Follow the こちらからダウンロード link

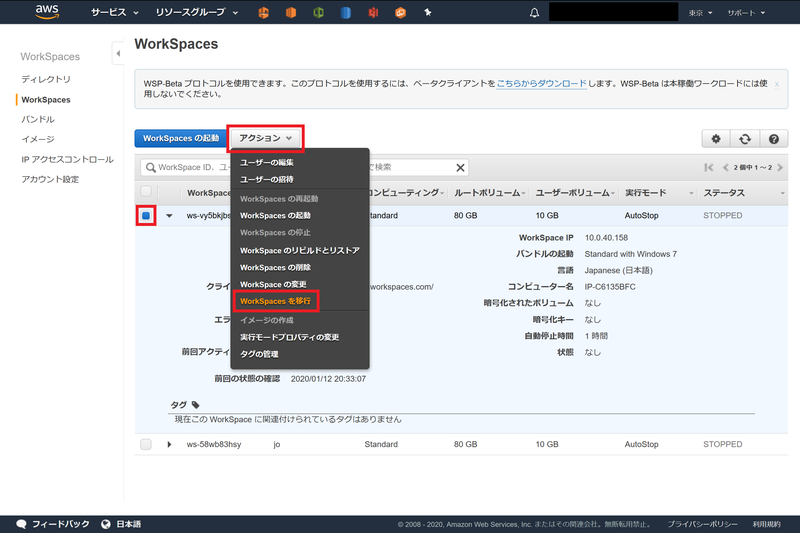coord(541,83)
